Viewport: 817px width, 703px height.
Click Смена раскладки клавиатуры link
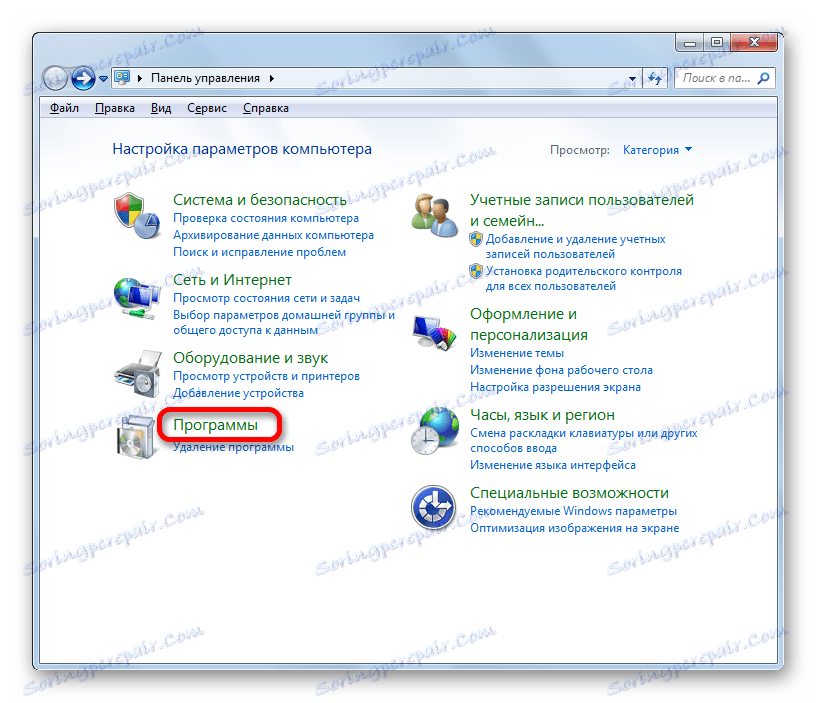[x=584, y=440]
